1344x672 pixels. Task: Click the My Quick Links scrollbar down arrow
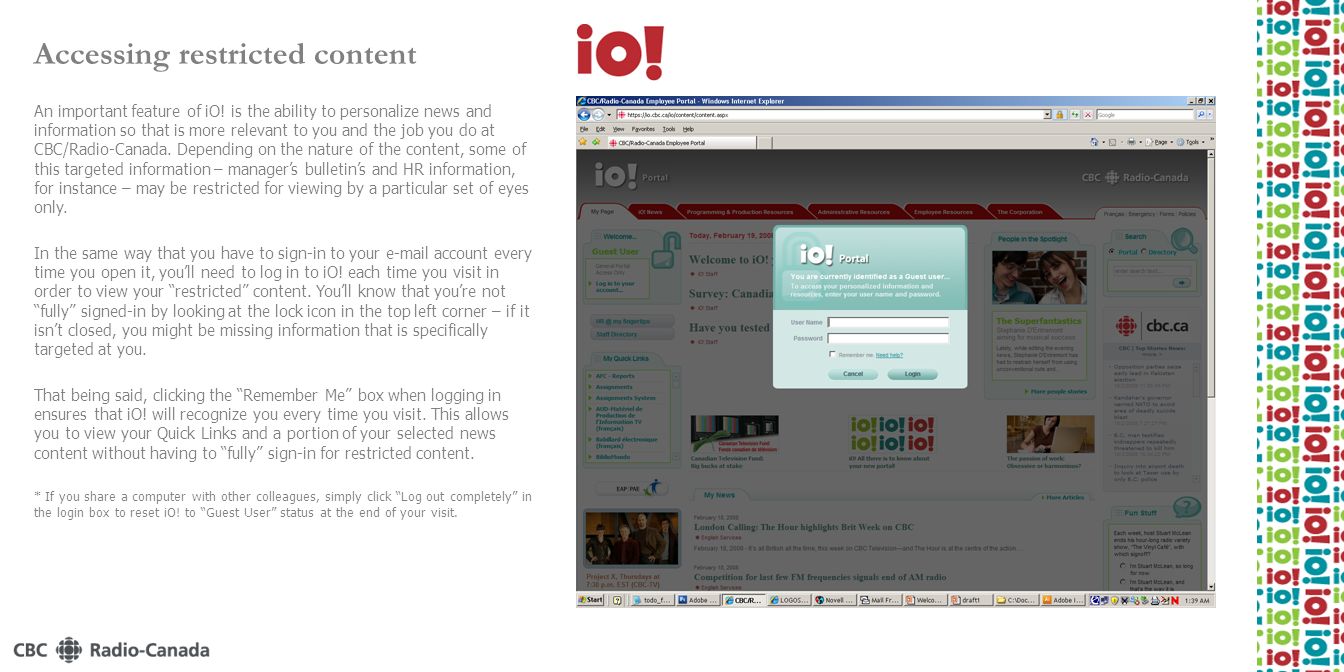click(x=675, y=456)
